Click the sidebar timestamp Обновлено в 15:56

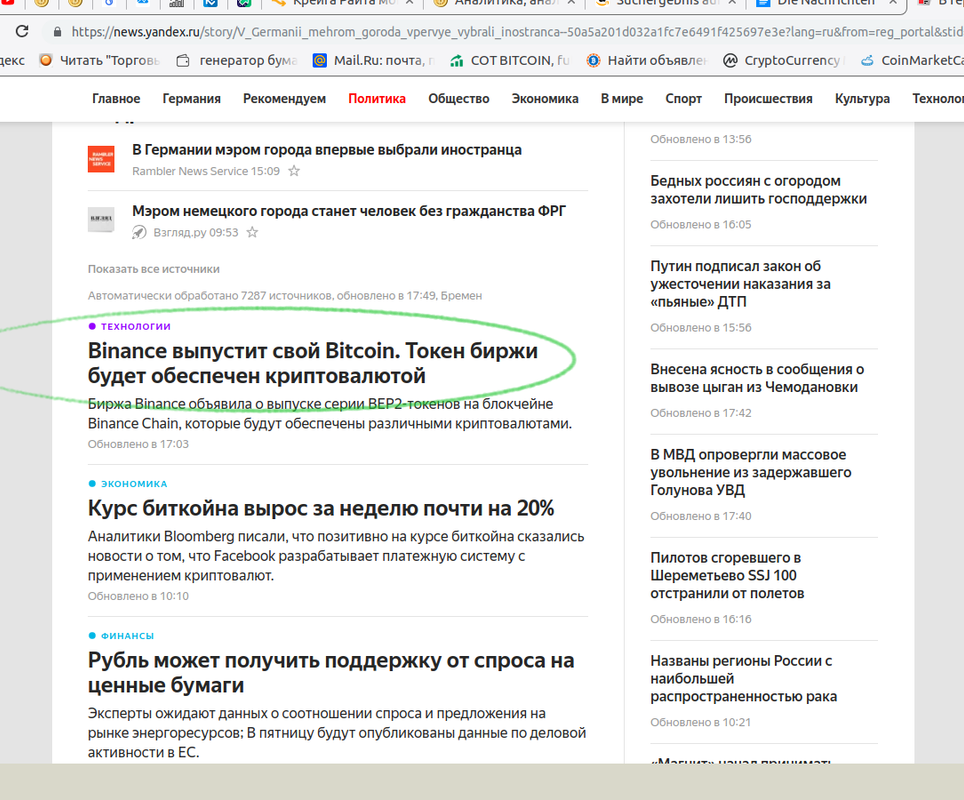coord(701,328)
